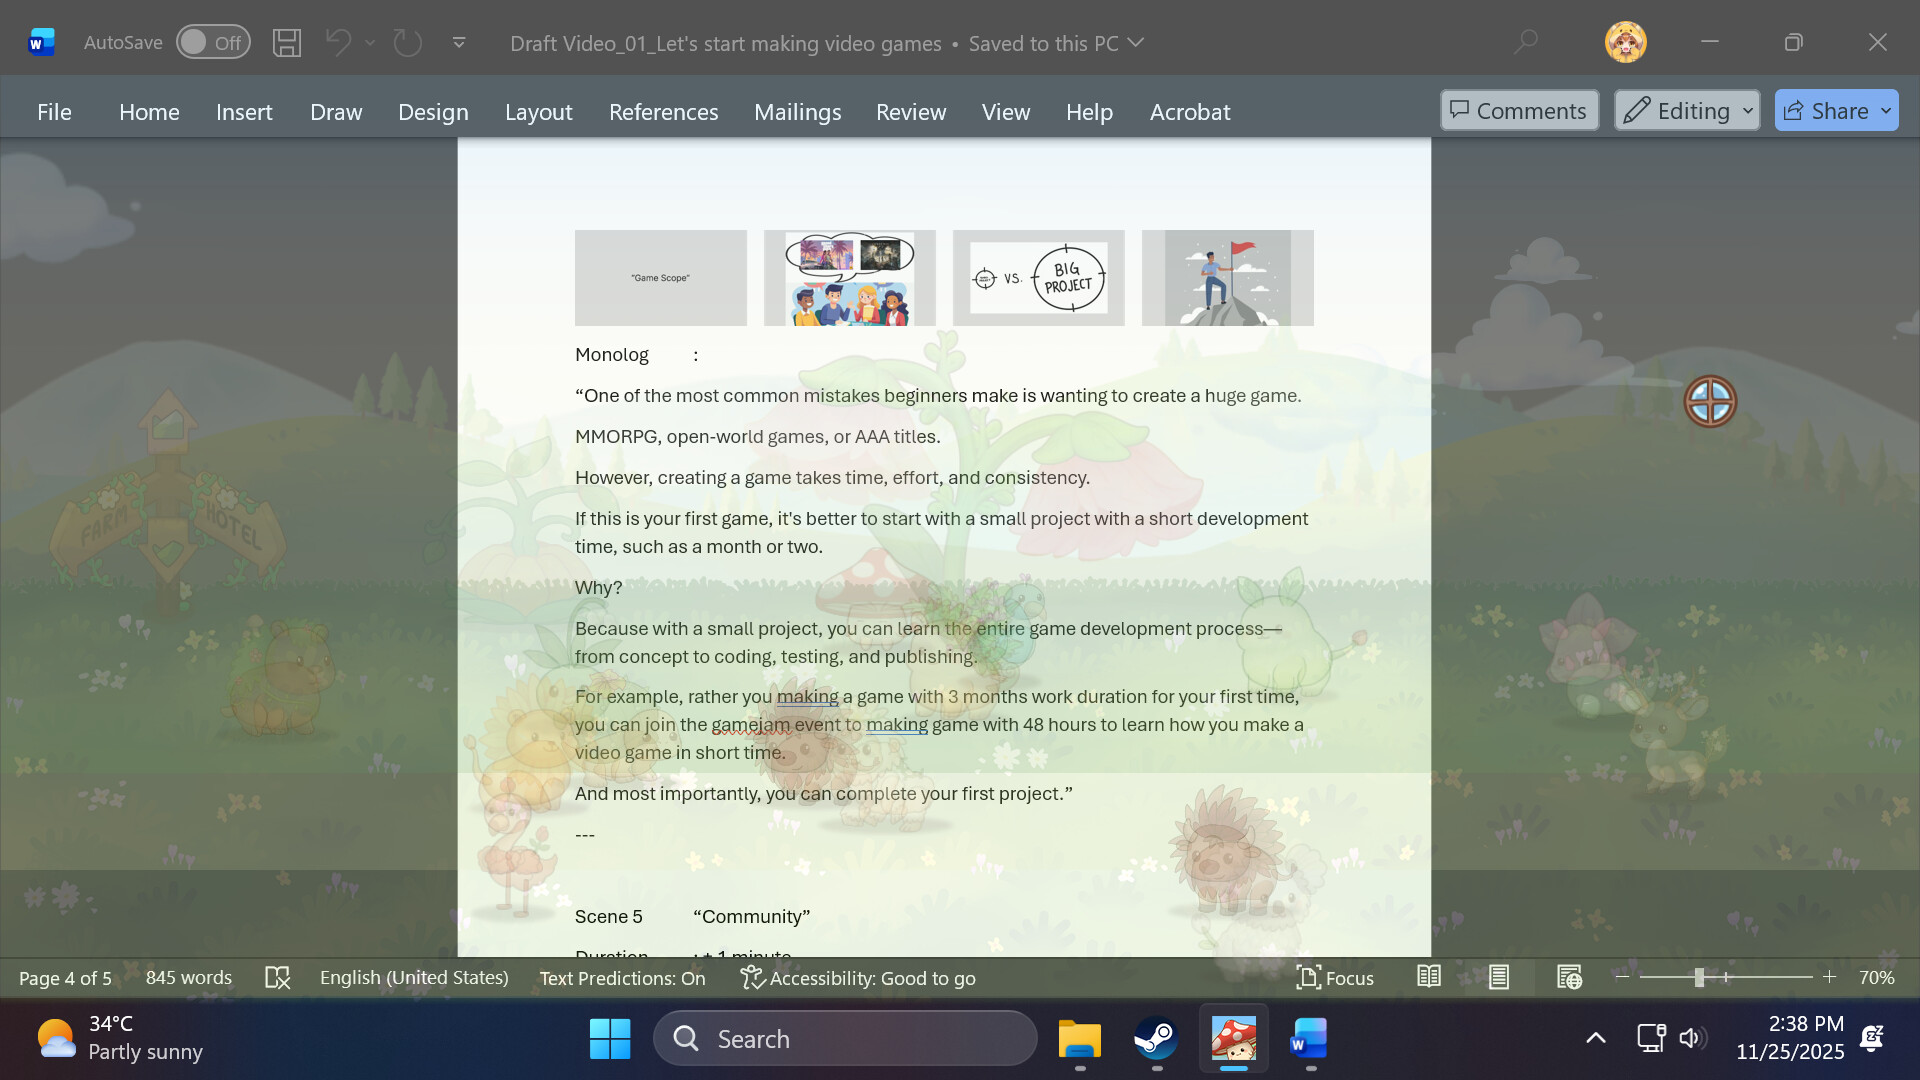The image size is (1920, 1080).
Task: Toggle AutoSave switch on
Action: 213,43
